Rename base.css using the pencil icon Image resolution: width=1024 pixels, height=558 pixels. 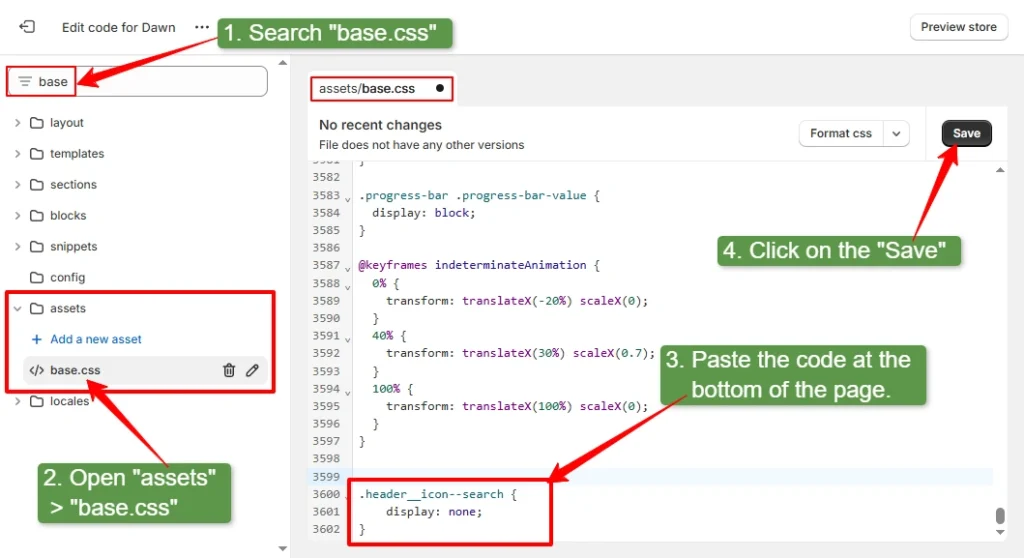coord(253,370)
